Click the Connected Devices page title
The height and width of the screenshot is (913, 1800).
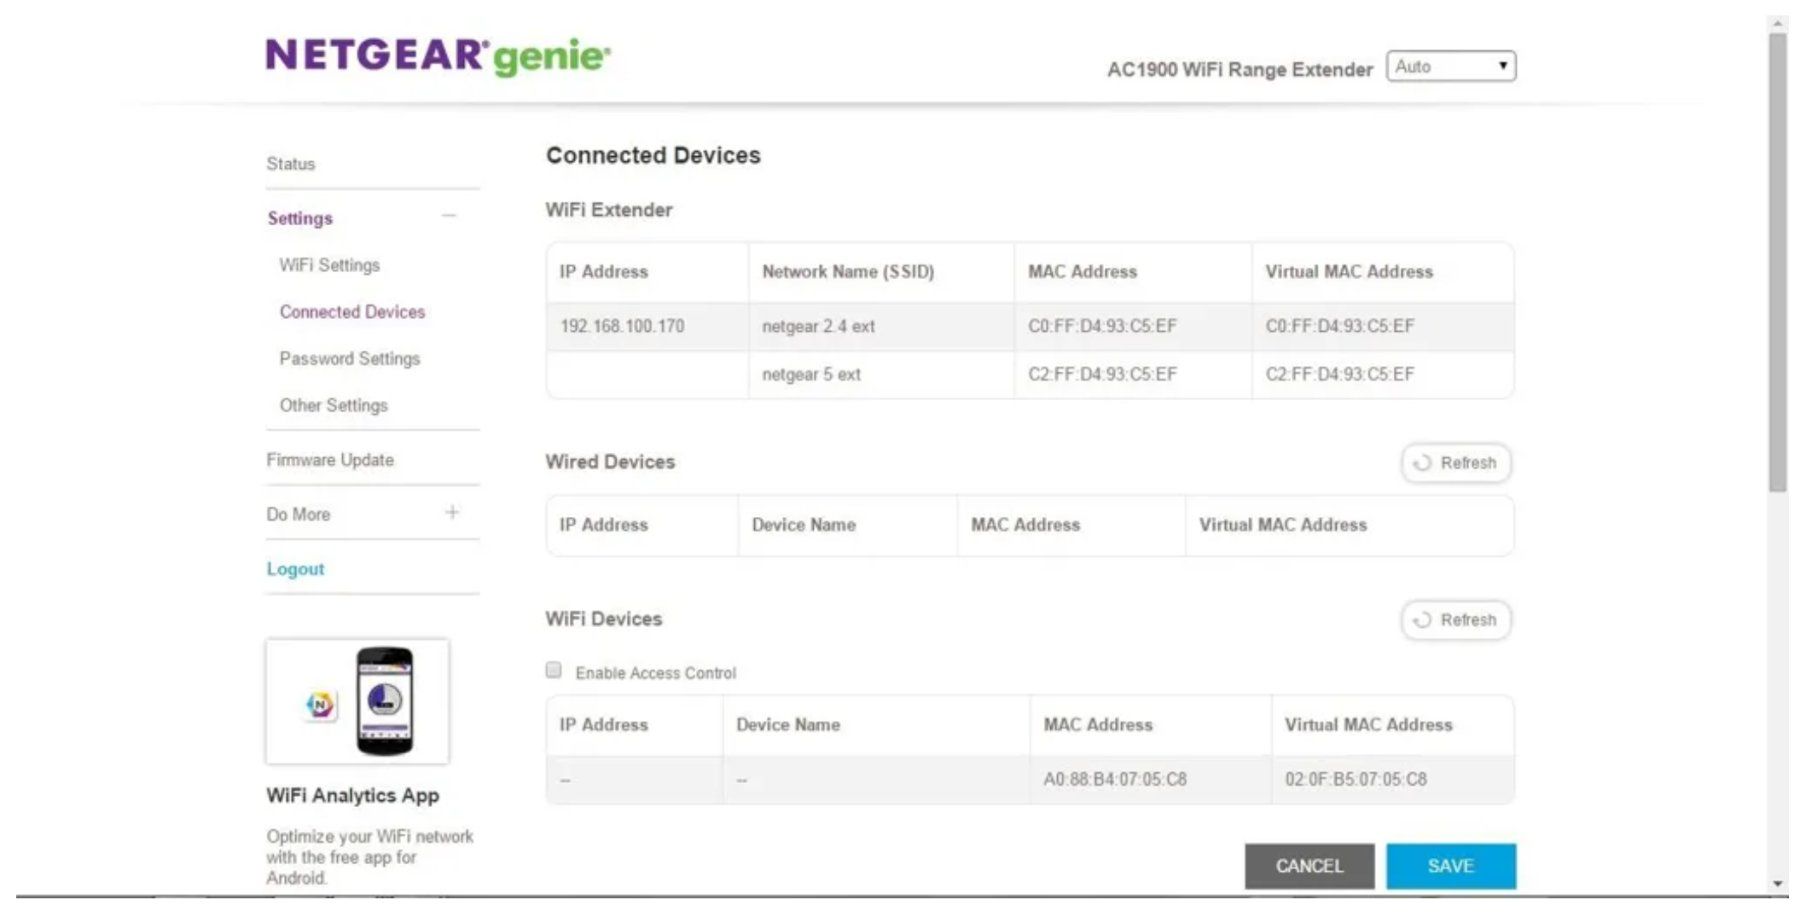click(653, 155)
